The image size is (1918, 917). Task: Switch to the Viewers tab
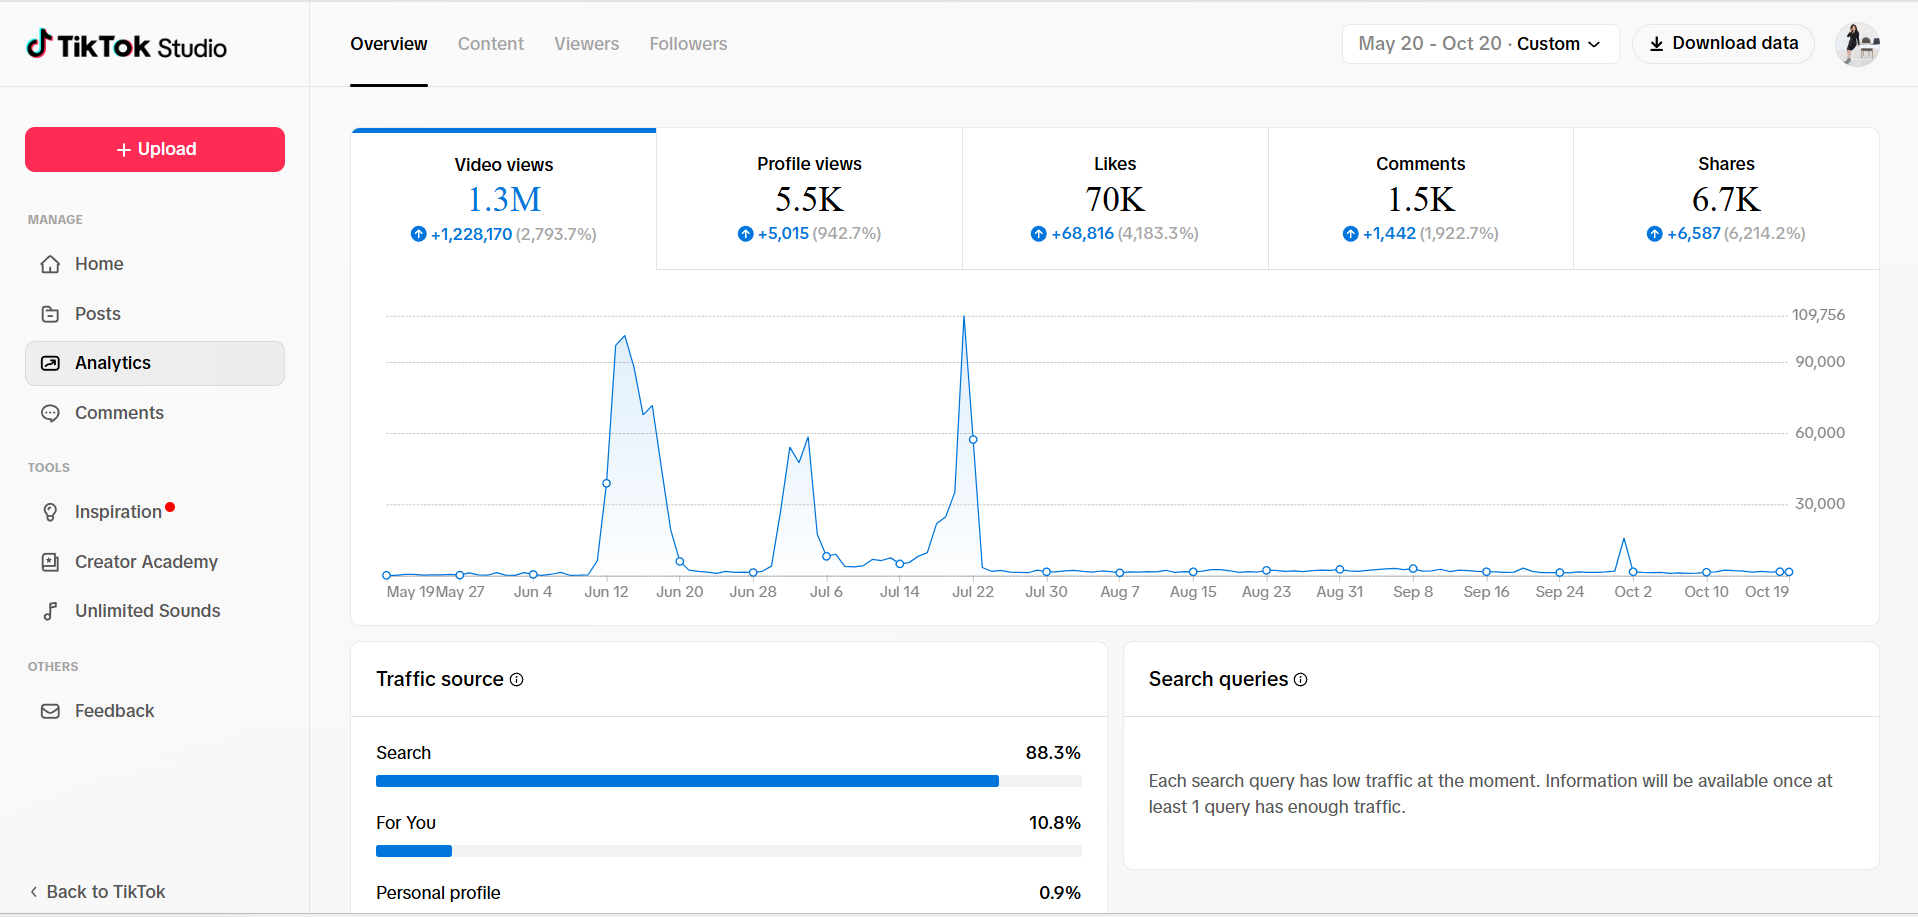coord(586,44)
